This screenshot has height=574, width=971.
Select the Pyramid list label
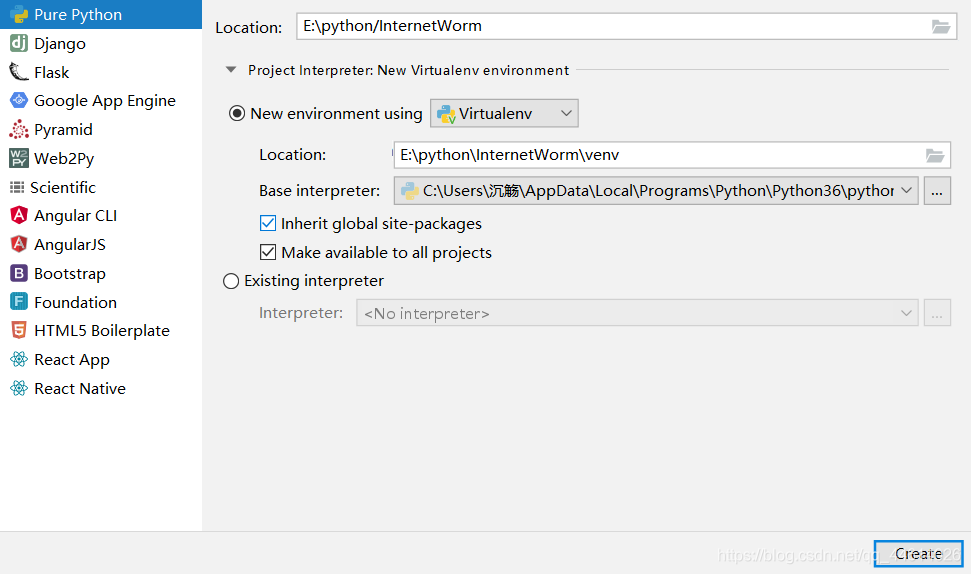[63, 130]
